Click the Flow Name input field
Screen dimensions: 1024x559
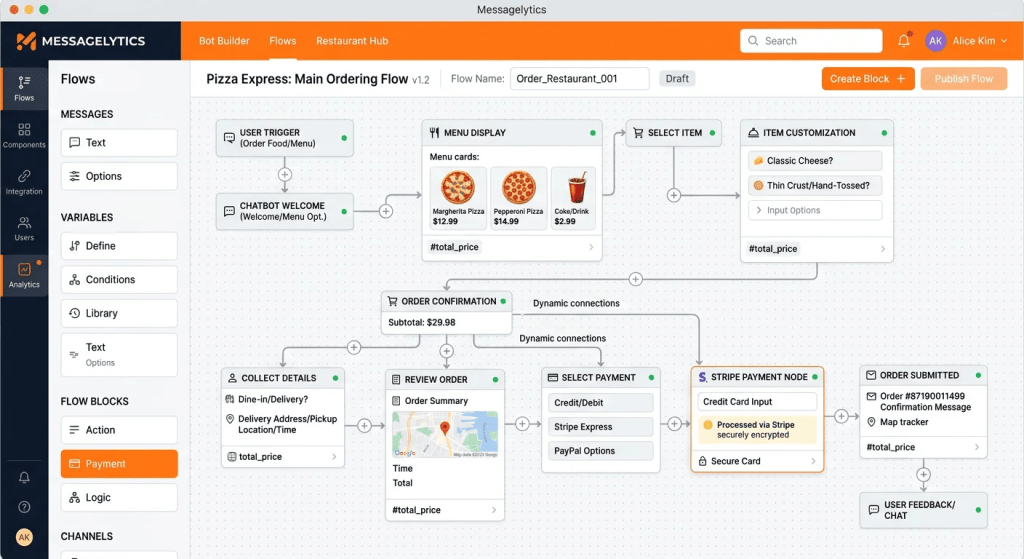(x=579, y=79)
